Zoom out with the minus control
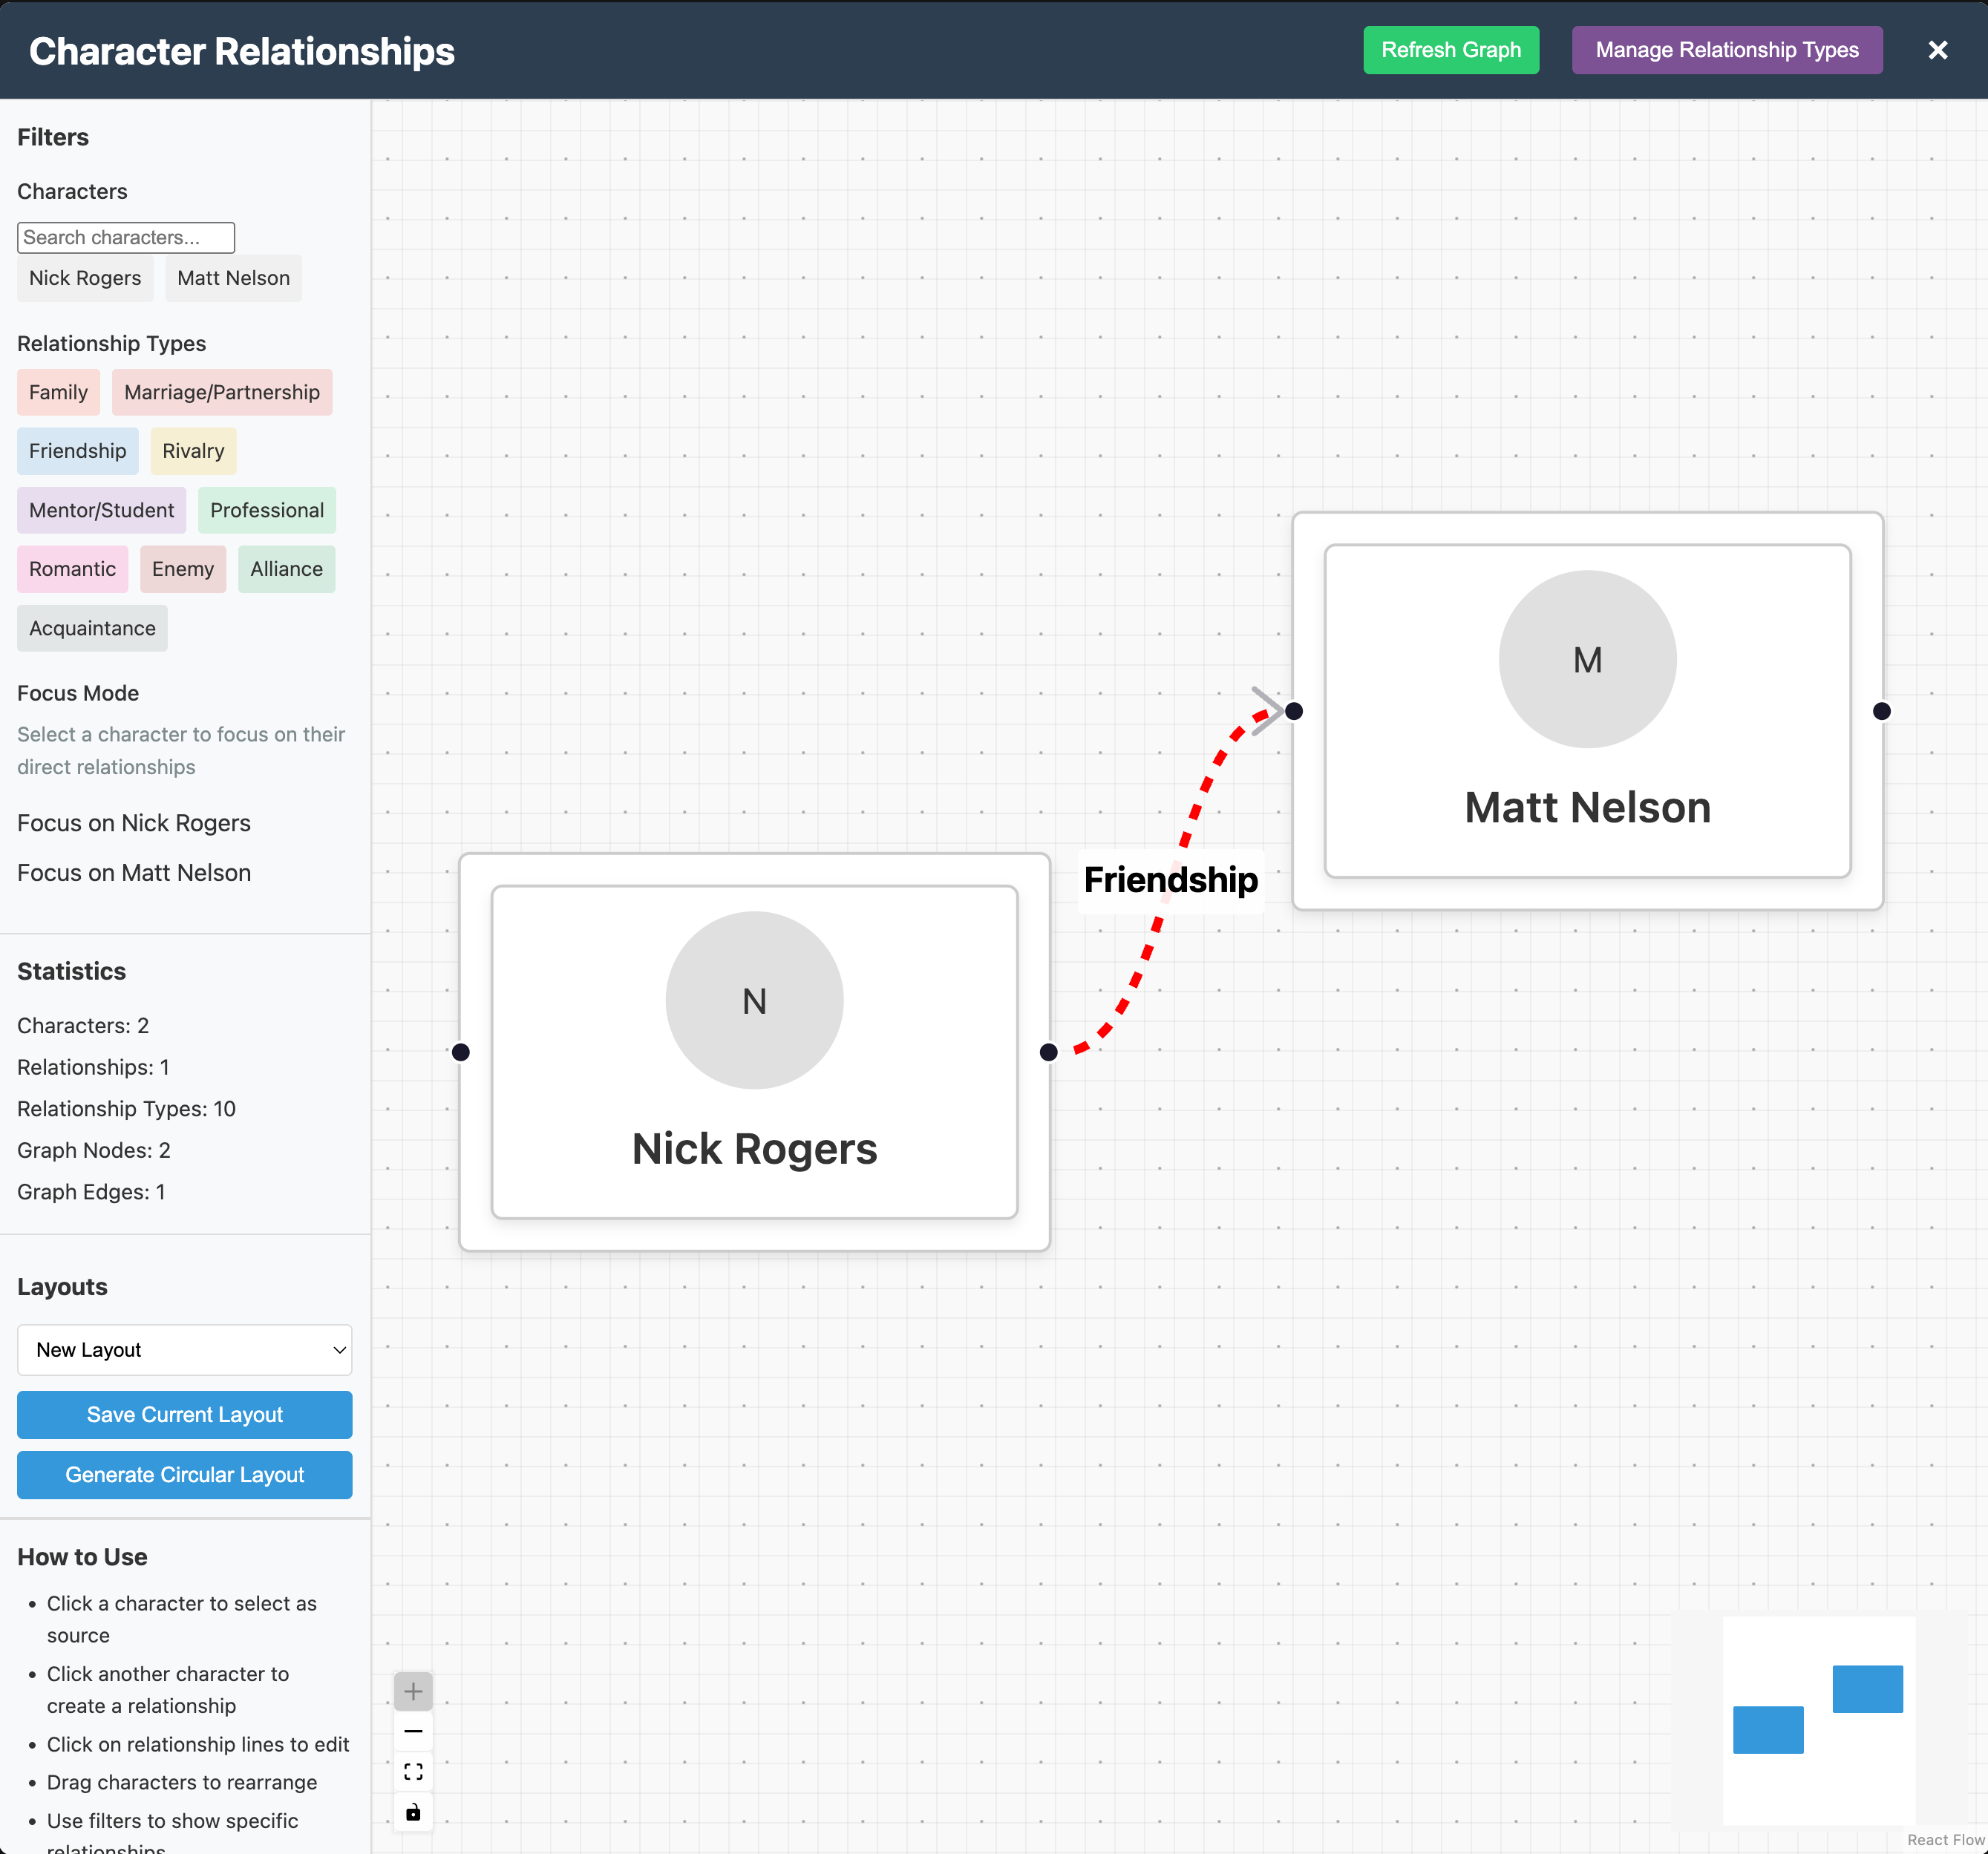This screenshot has width=1988, height=1854. point(413,1731)
